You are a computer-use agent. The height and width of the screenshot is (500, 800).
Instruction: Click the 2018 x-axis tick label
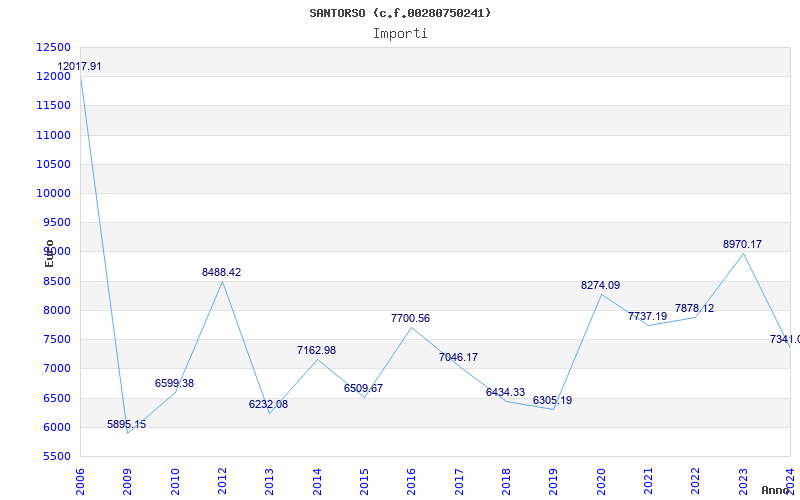click(x=506, y=482)
